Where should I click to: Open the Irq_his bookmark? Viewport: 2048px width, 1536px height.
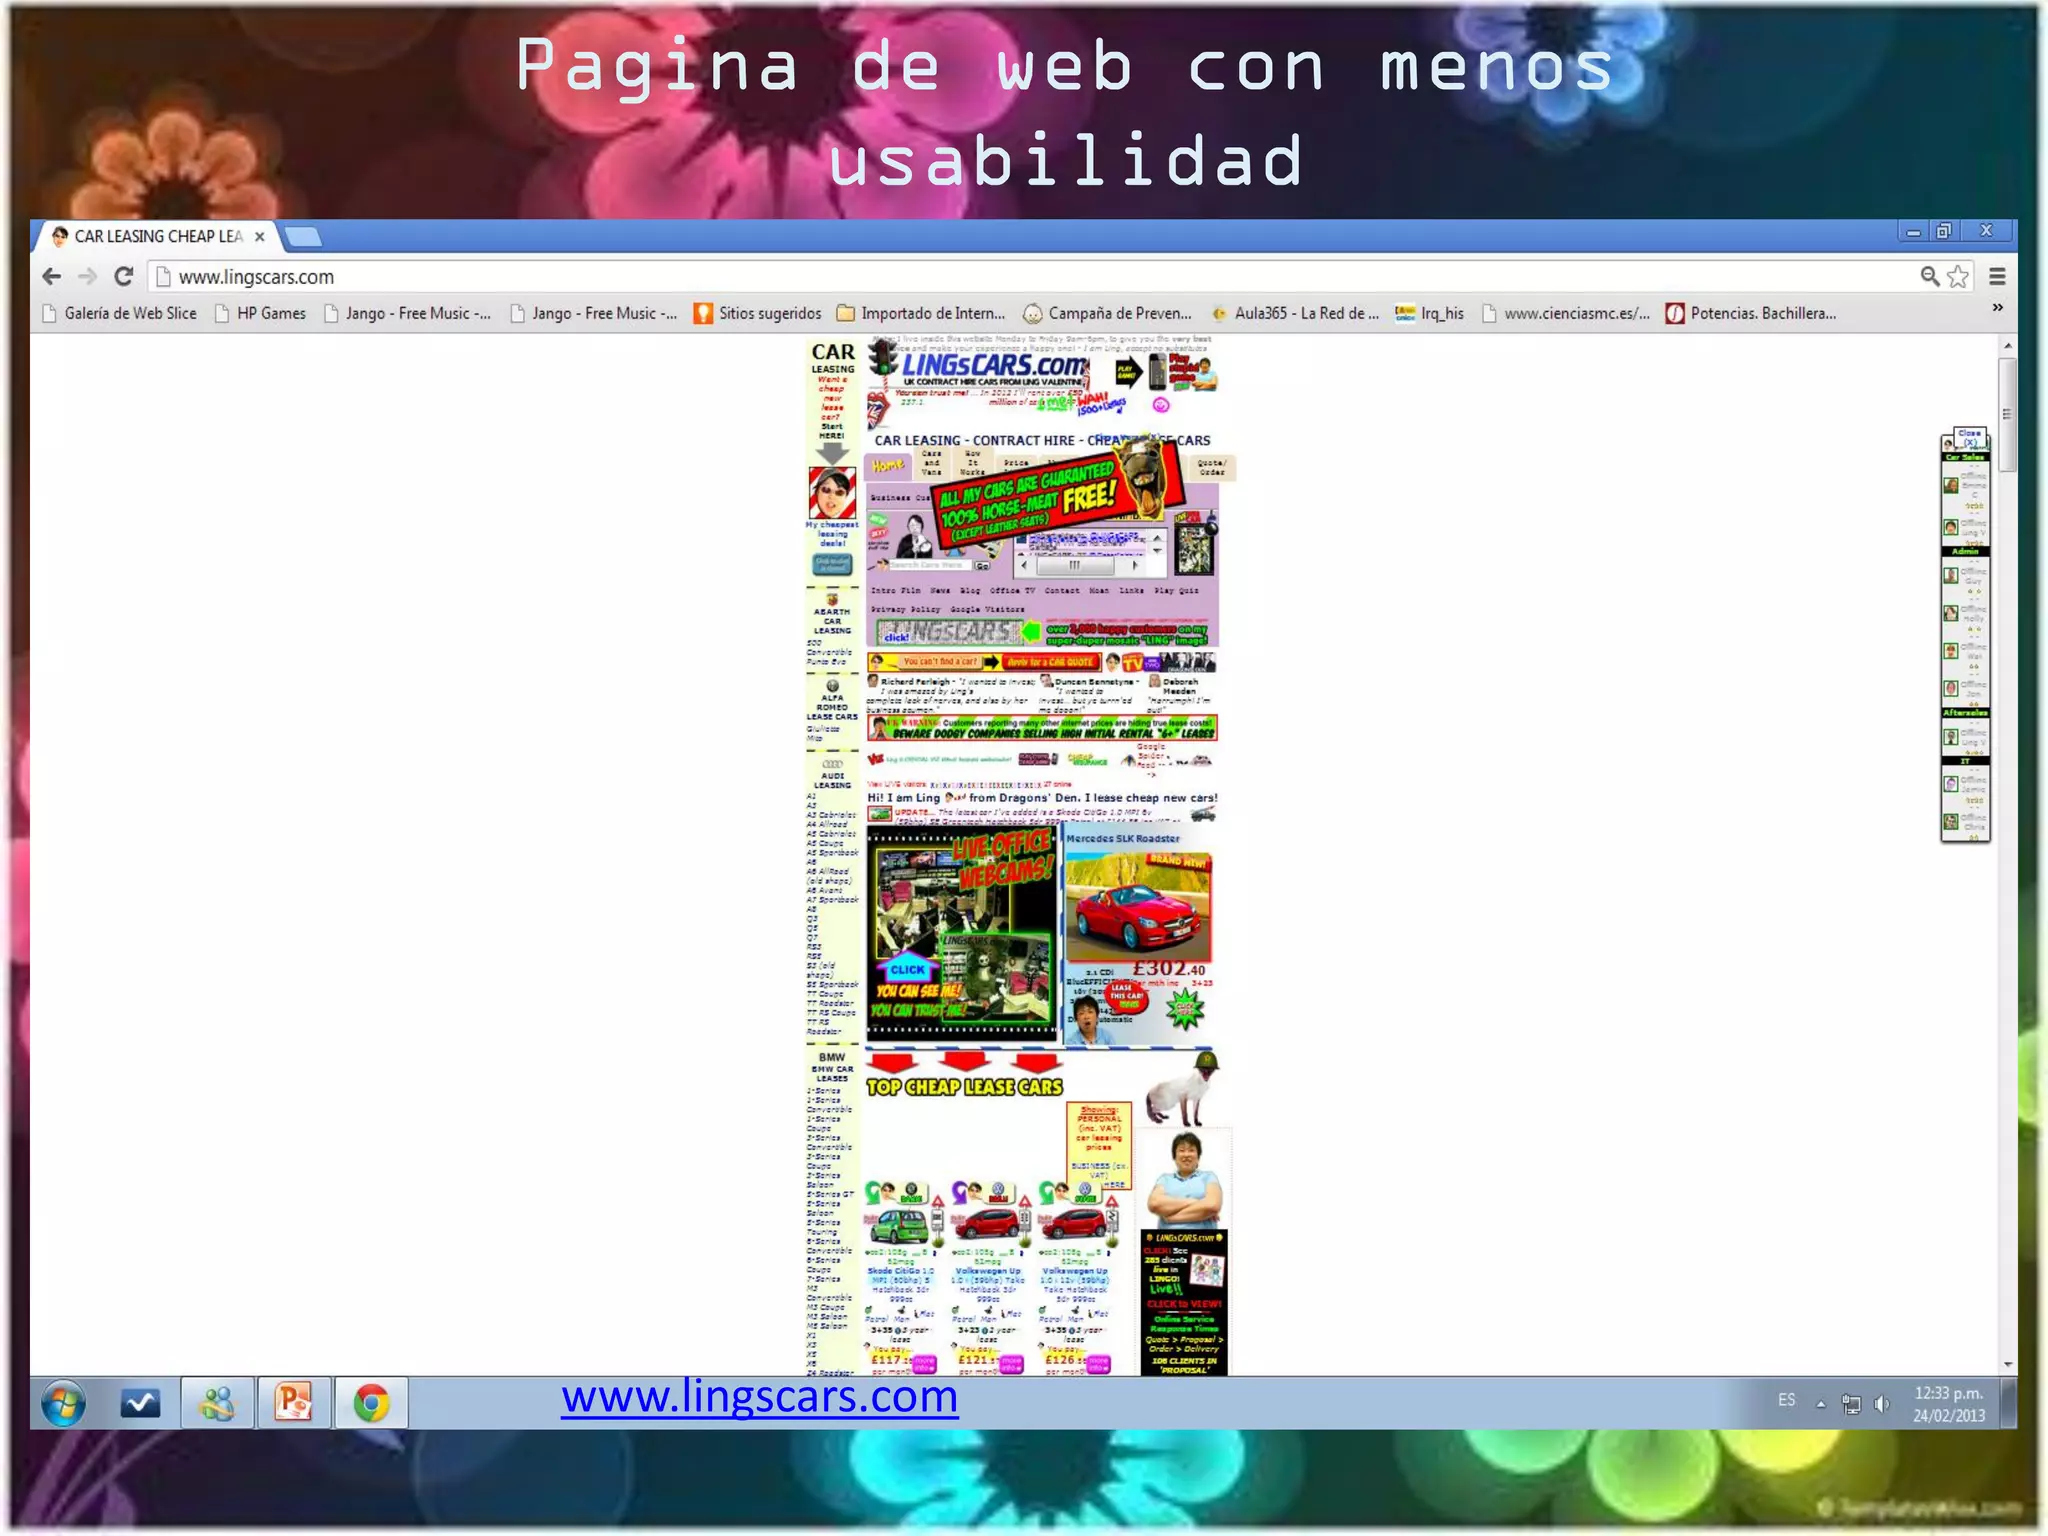point(1430,313)
